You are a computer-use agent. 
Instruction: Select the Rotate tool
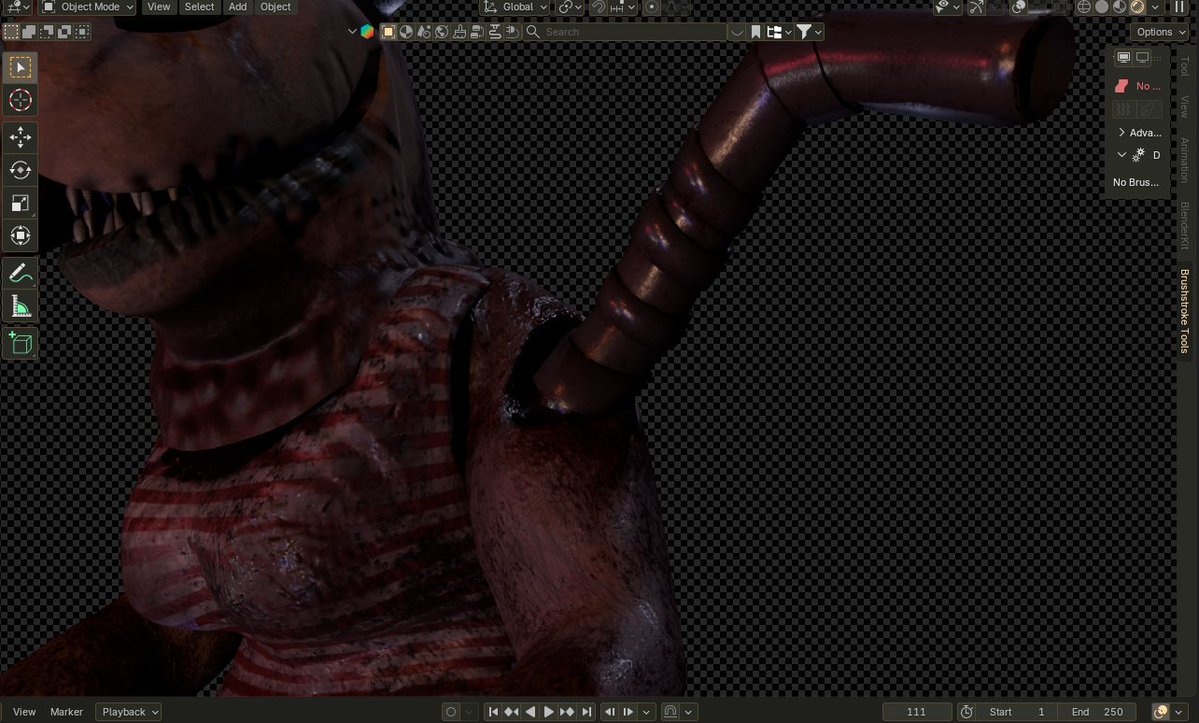click(21, 170)
